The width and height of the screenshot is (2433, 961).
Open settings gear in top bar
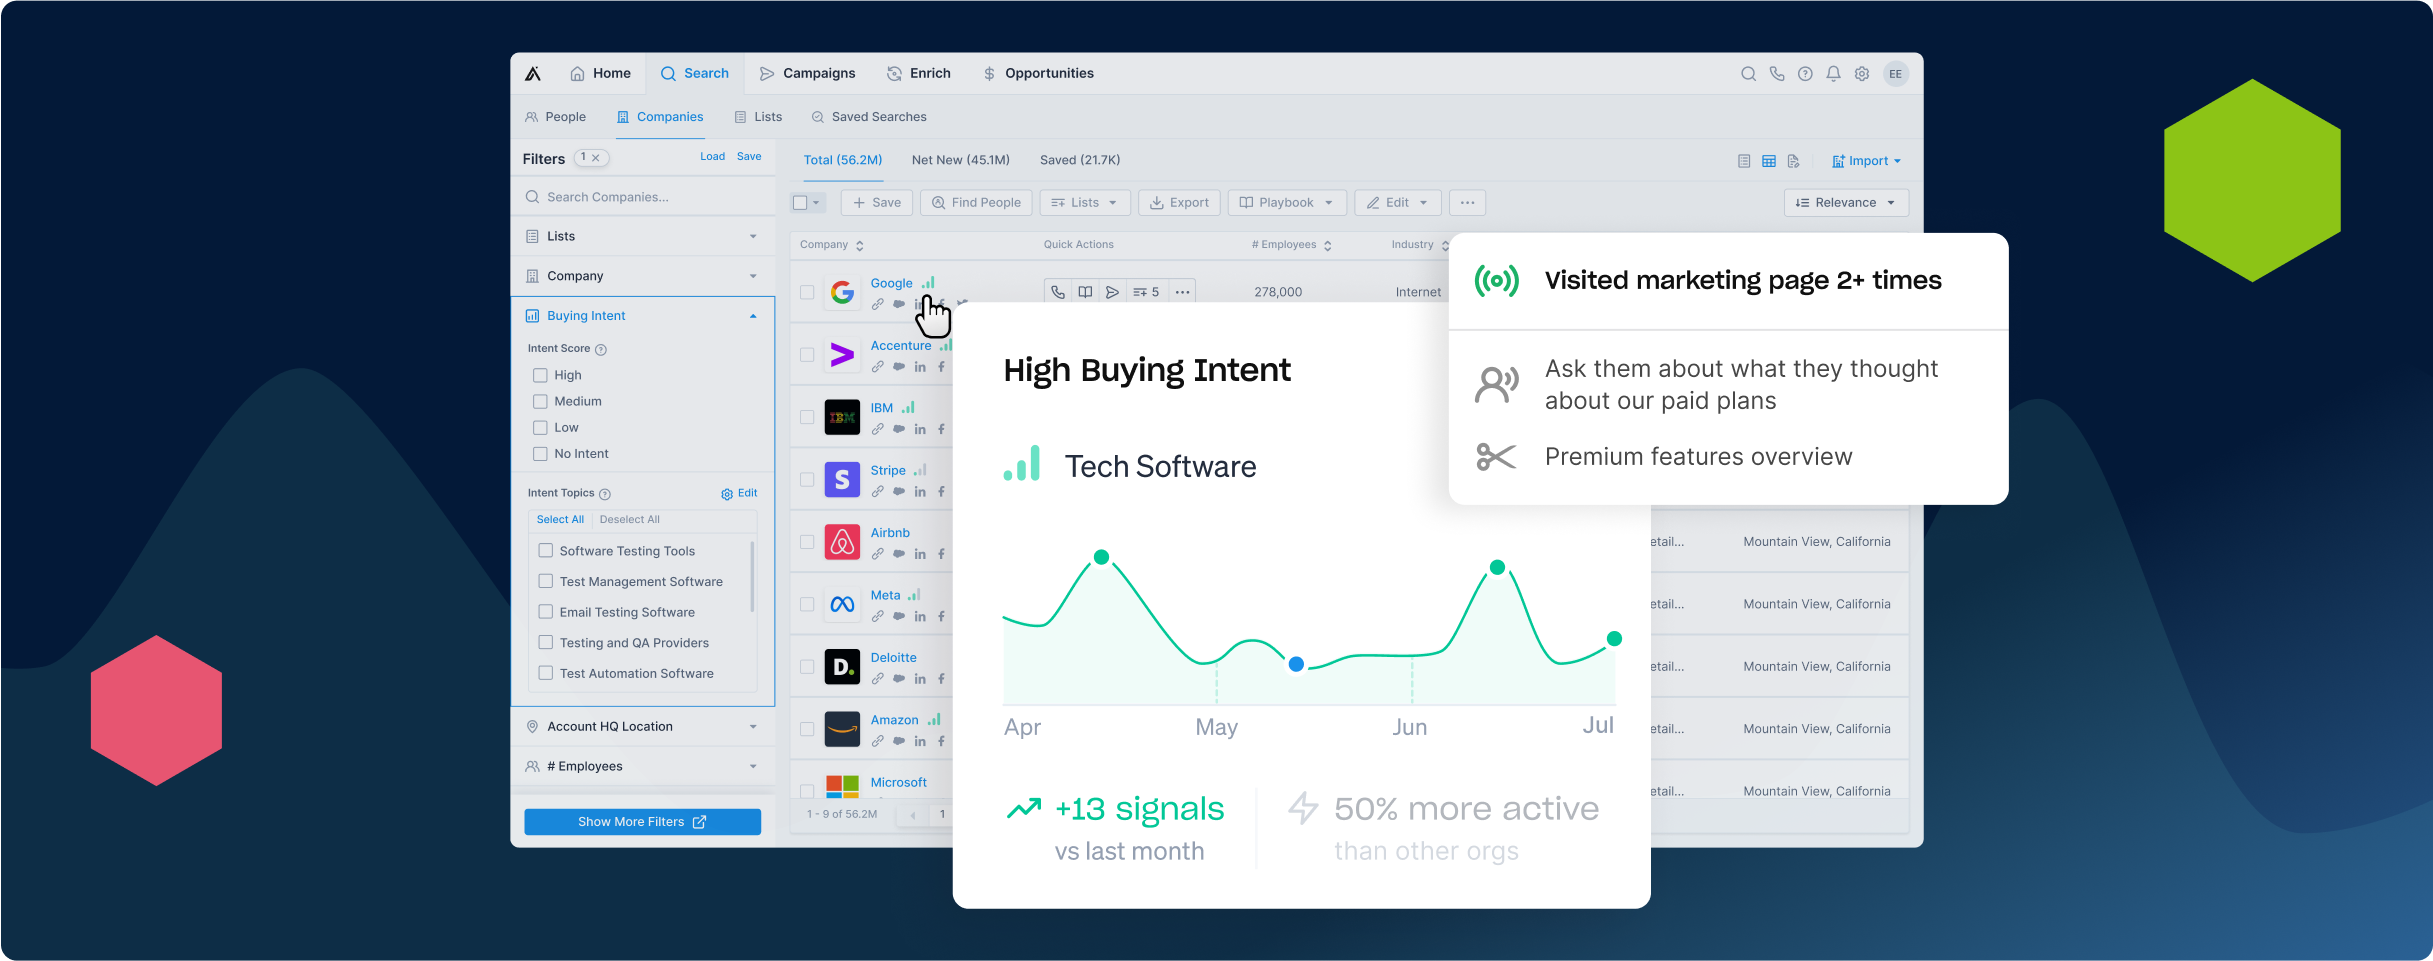1862,74
